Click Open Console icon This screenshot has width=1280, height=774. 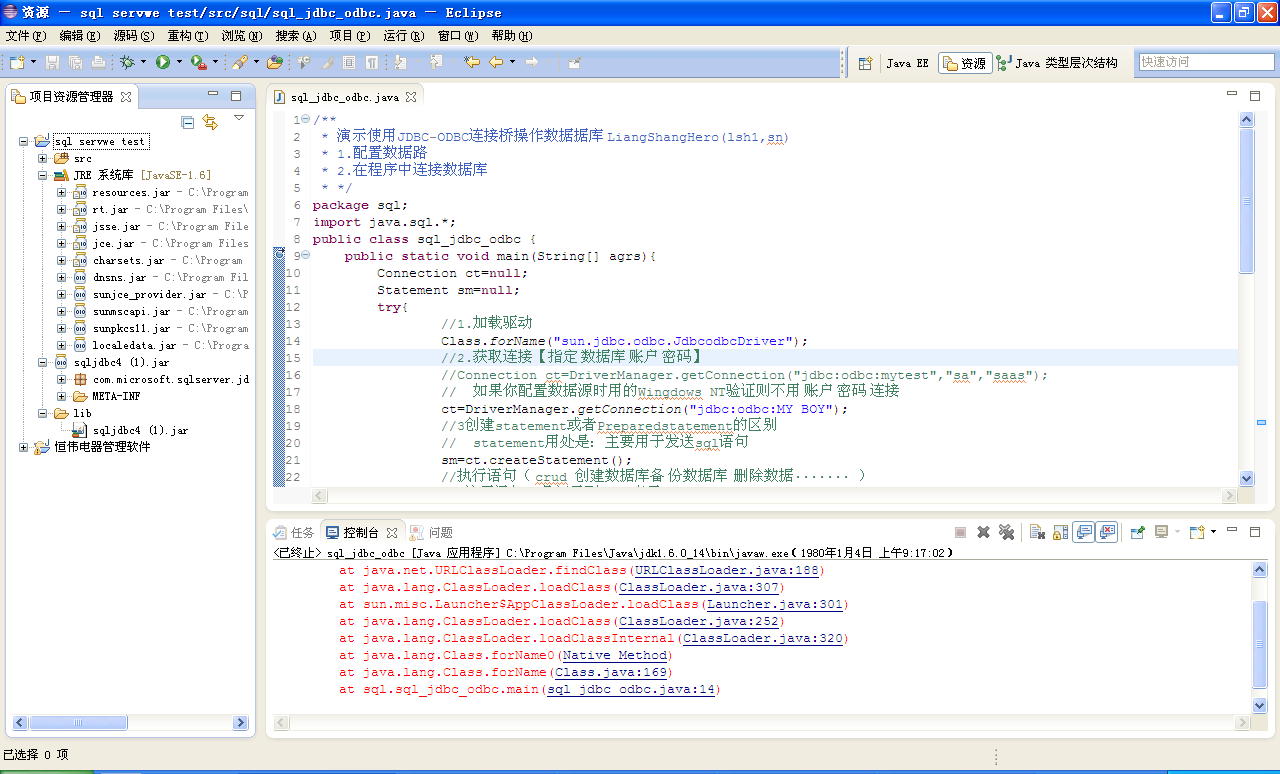[x=1197, y=532]
